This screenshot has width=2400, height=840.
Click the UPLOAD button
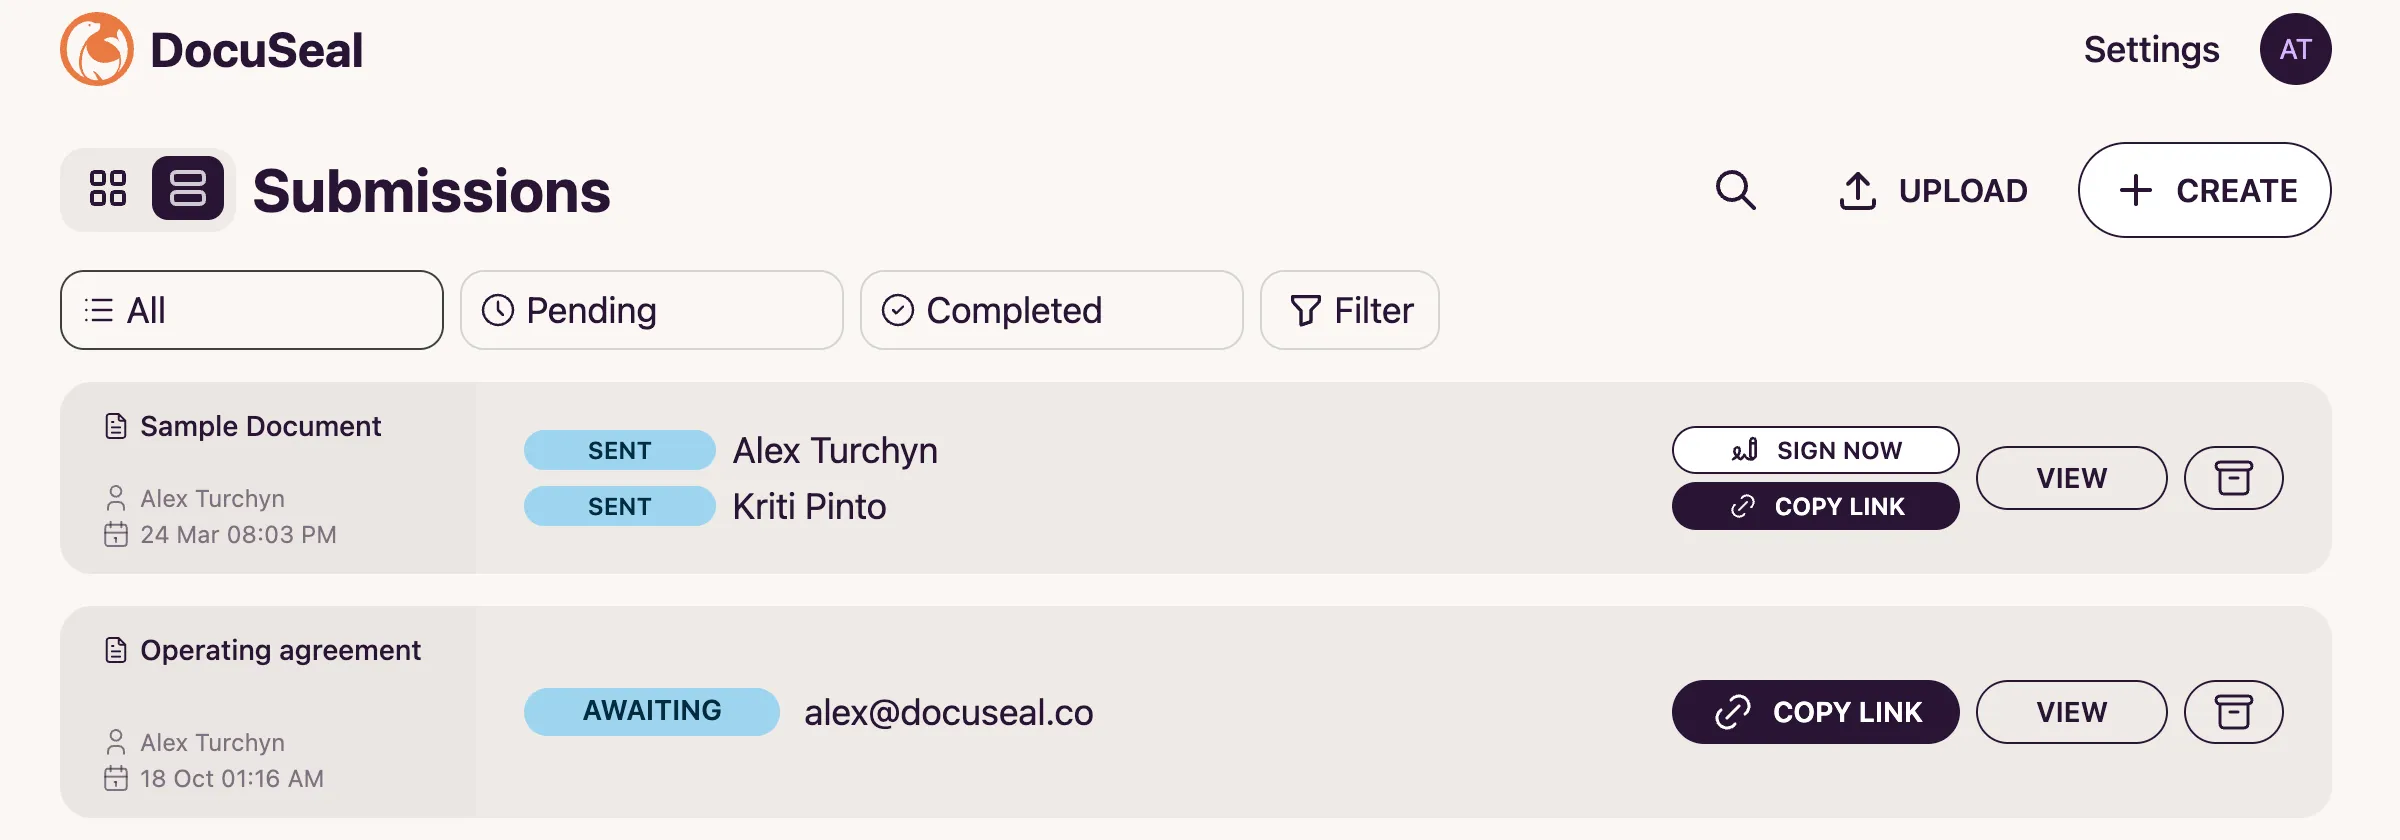tap(1933, 190)
